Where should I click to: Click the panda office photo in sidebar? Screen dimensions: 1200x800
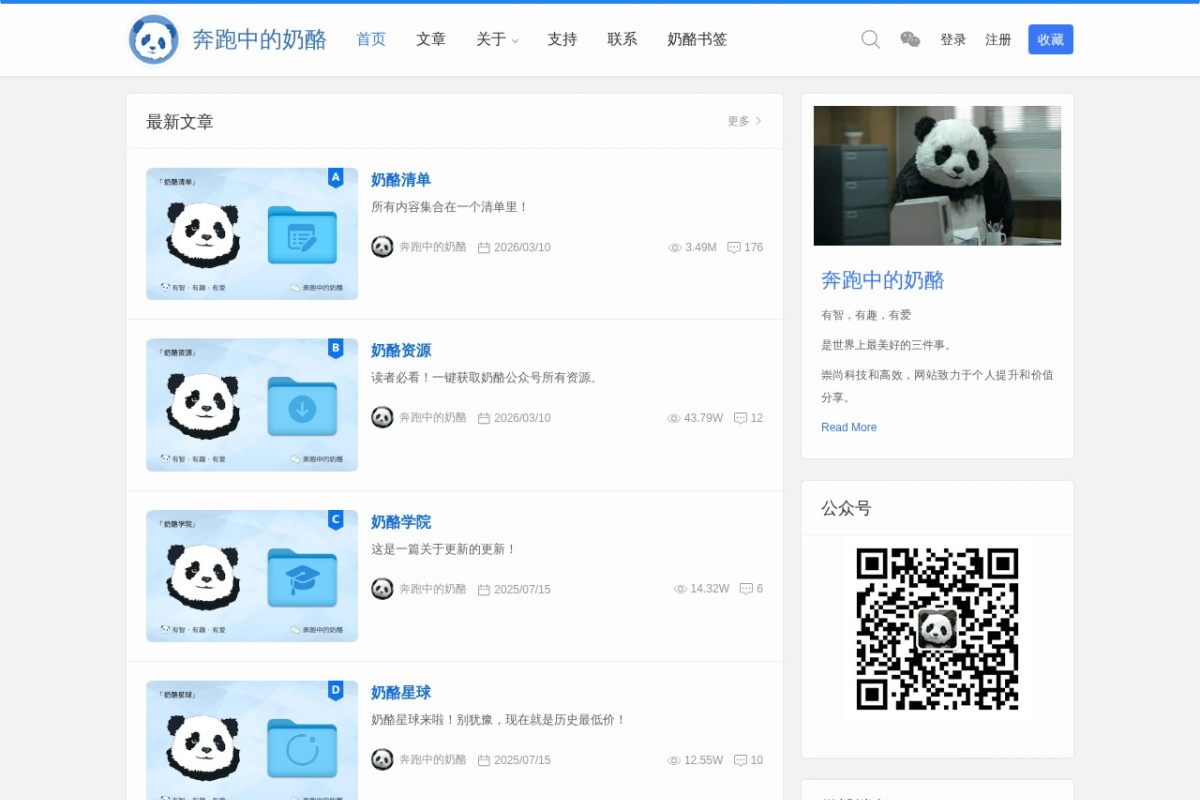tap(937, 176)
